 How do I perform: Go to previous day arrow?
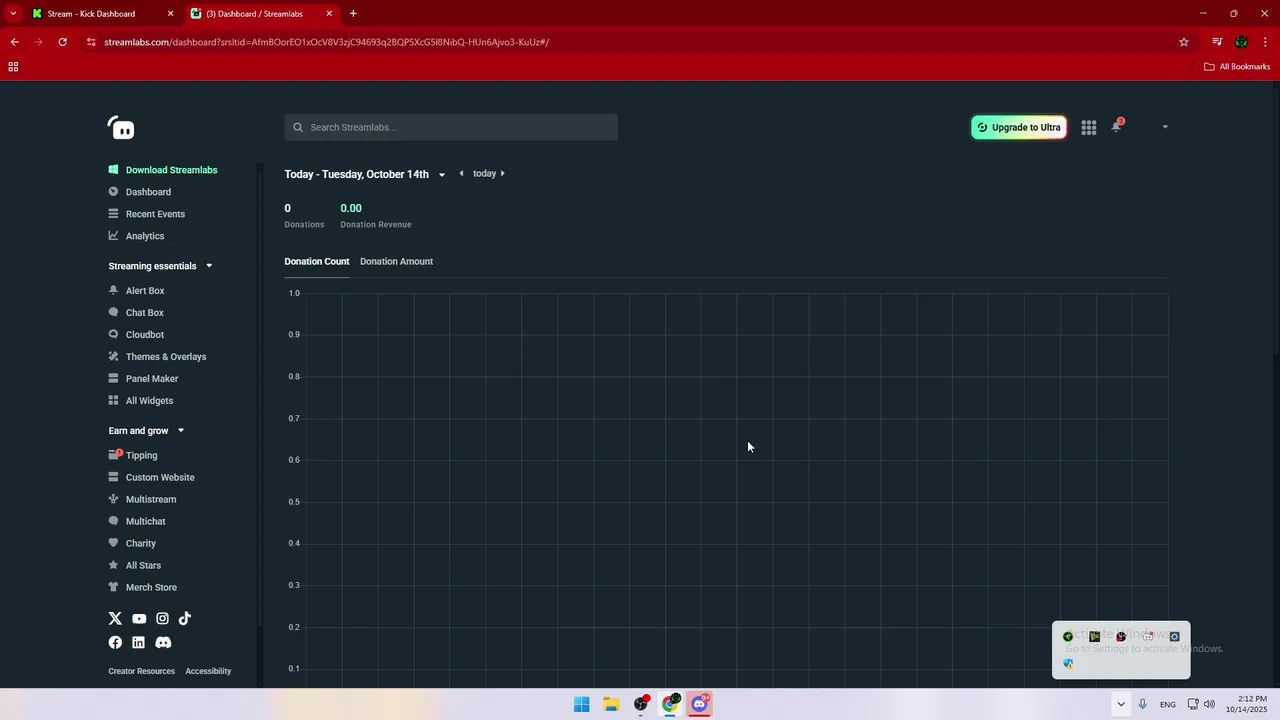click(461, 174)
